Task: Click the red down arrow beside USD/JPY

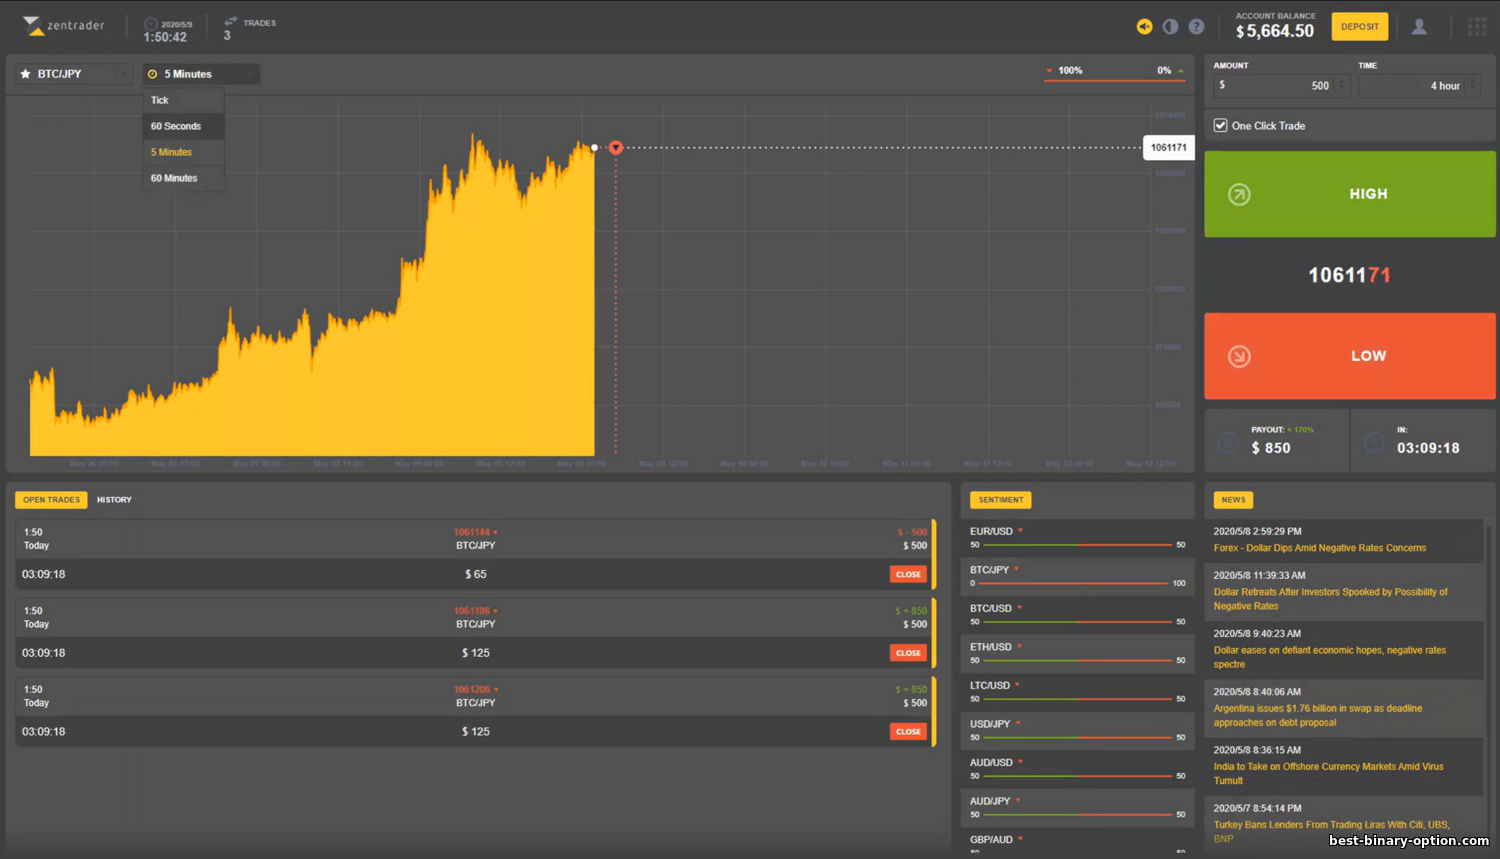Action: coord(1019,723)
